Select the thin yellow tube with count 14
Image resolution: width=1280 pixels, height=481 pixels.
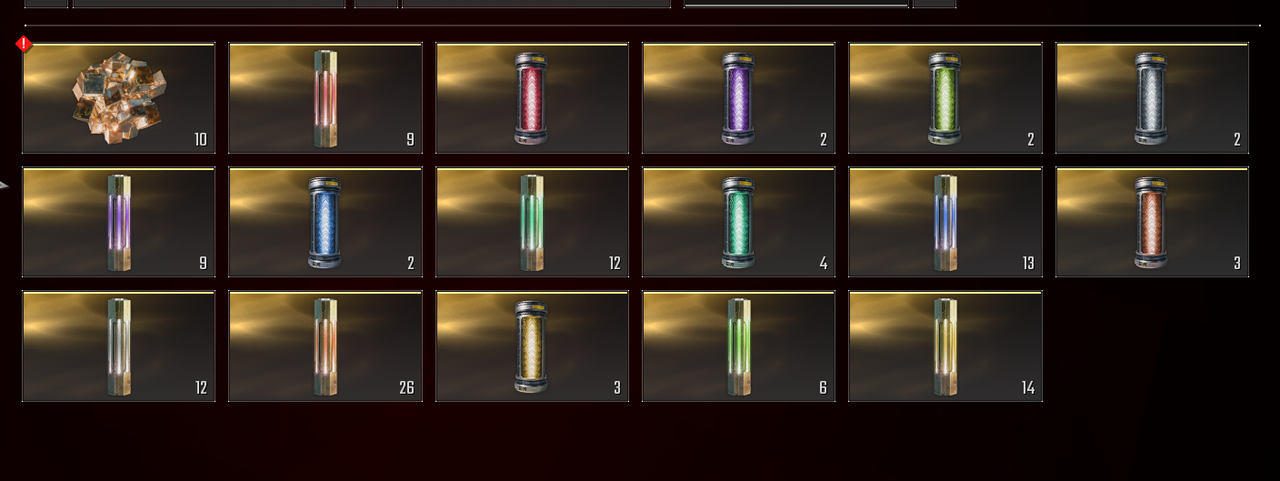(x=945, y=346)
